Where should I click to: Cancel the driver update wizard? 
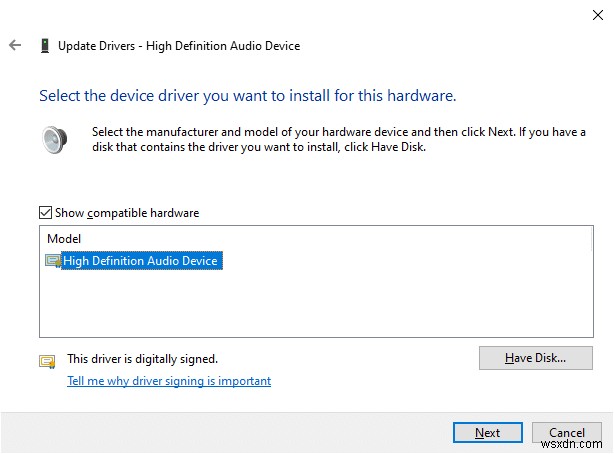(x=567, y=433)
